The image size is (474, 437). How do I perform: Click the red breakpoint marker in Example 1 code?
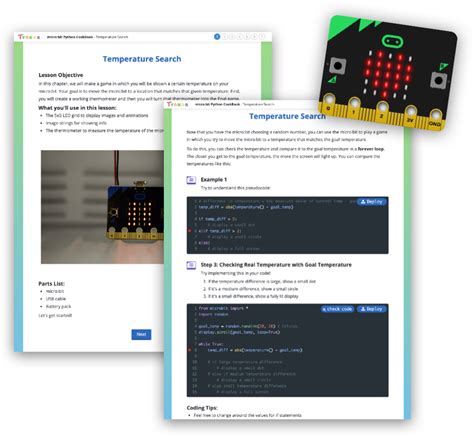point(190,231)
